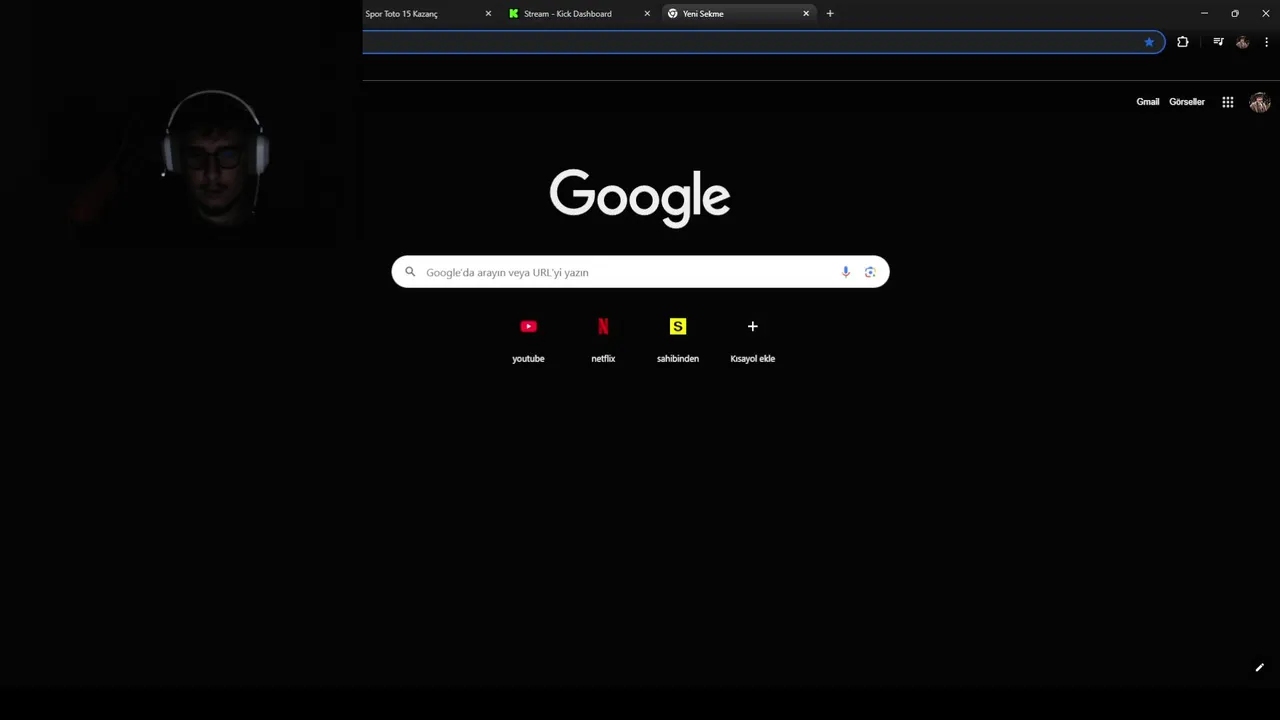The height and width of the screenshot is (720, 1280).
Task: Open the Google account avatar on the page
Action: (x=1259, y=102)
